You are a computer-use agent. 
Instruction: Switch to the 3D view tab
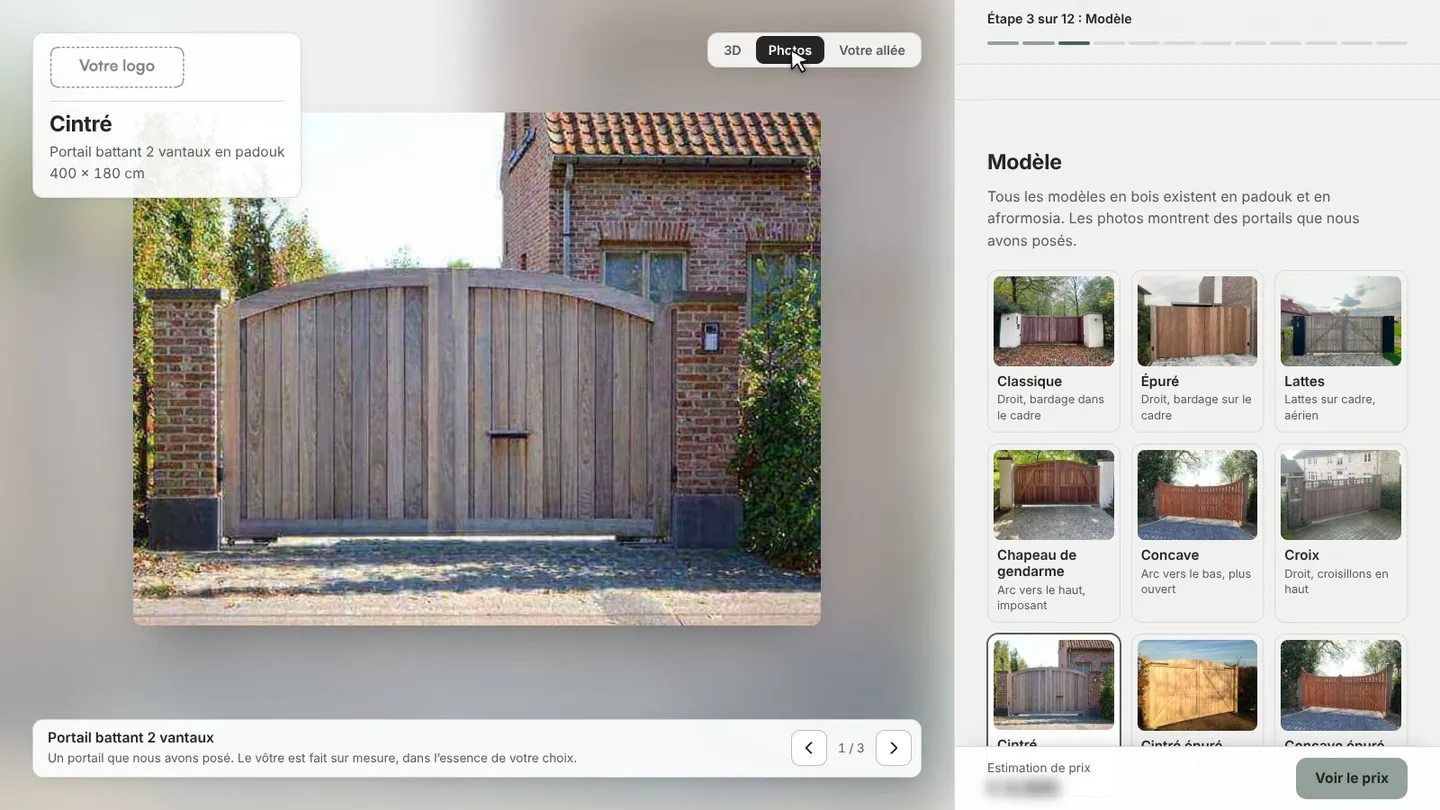pyautogui.click(x=733, y=50)
